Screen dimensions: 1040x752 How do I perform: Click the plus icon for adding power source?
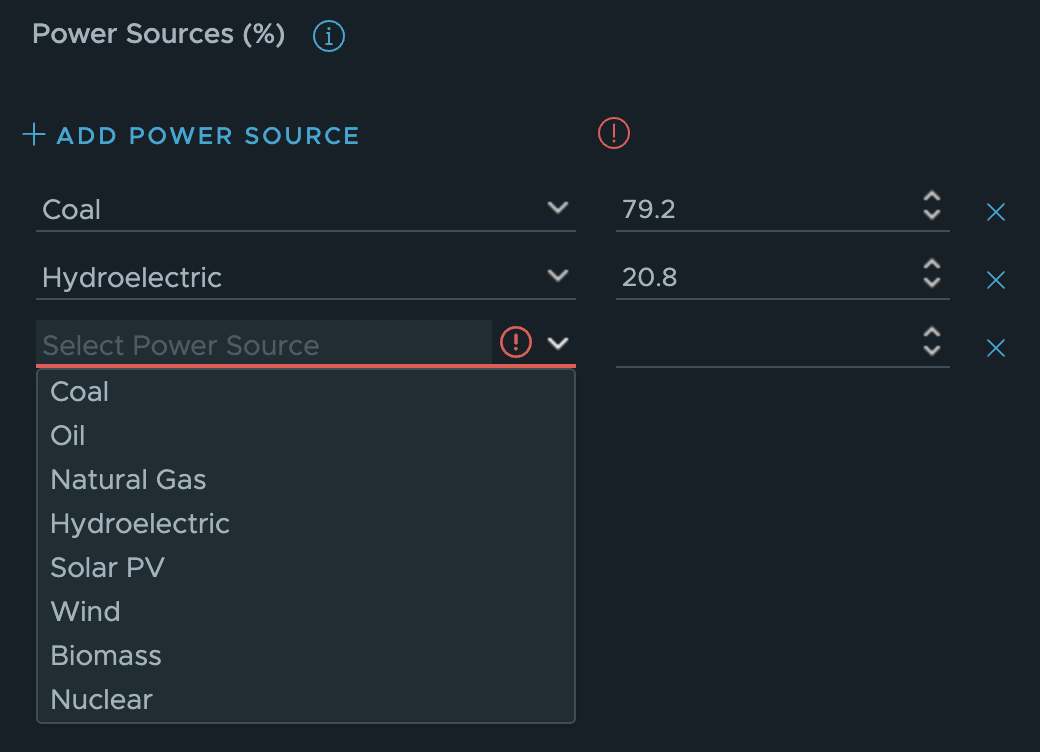34,135
